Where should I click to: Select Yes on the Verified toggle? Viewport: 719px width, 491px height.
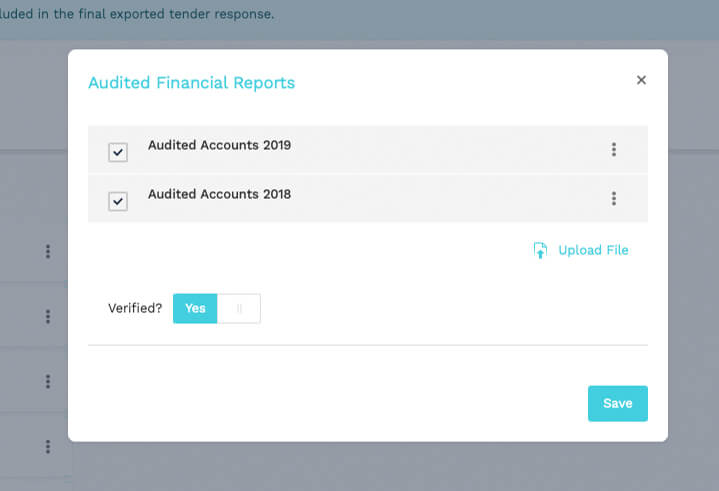click(x=195, y=309)
